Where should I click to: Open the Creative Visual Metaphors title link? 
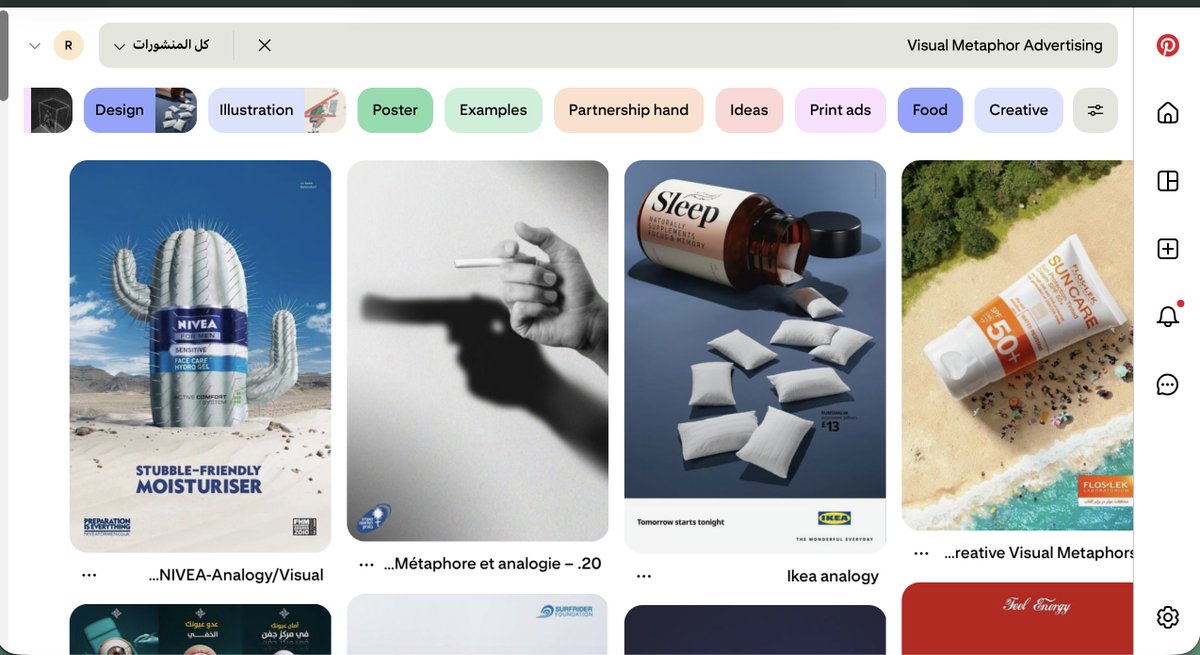coord(1039,553)
